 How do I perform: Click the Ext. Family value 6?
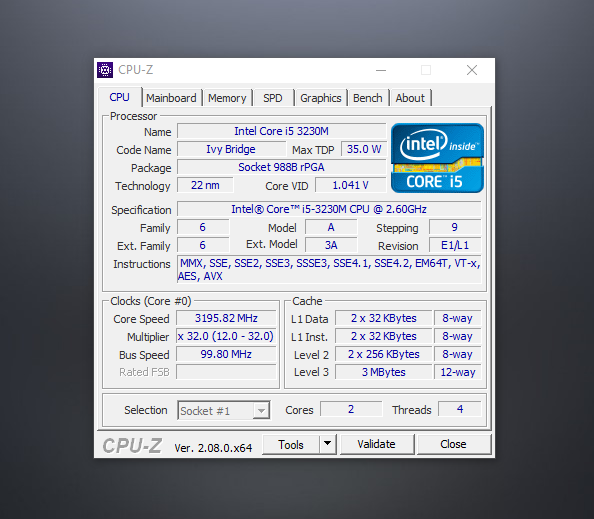203,245
